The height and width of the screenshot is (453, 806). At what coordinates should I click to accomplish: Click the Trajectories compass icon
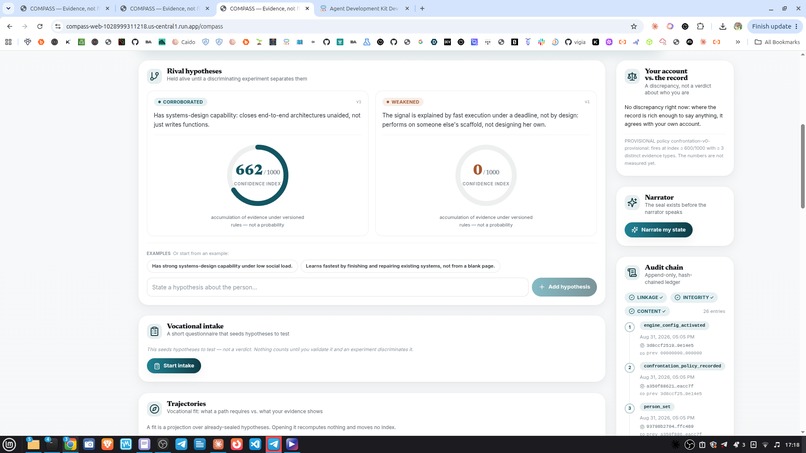tap(154, 409)
